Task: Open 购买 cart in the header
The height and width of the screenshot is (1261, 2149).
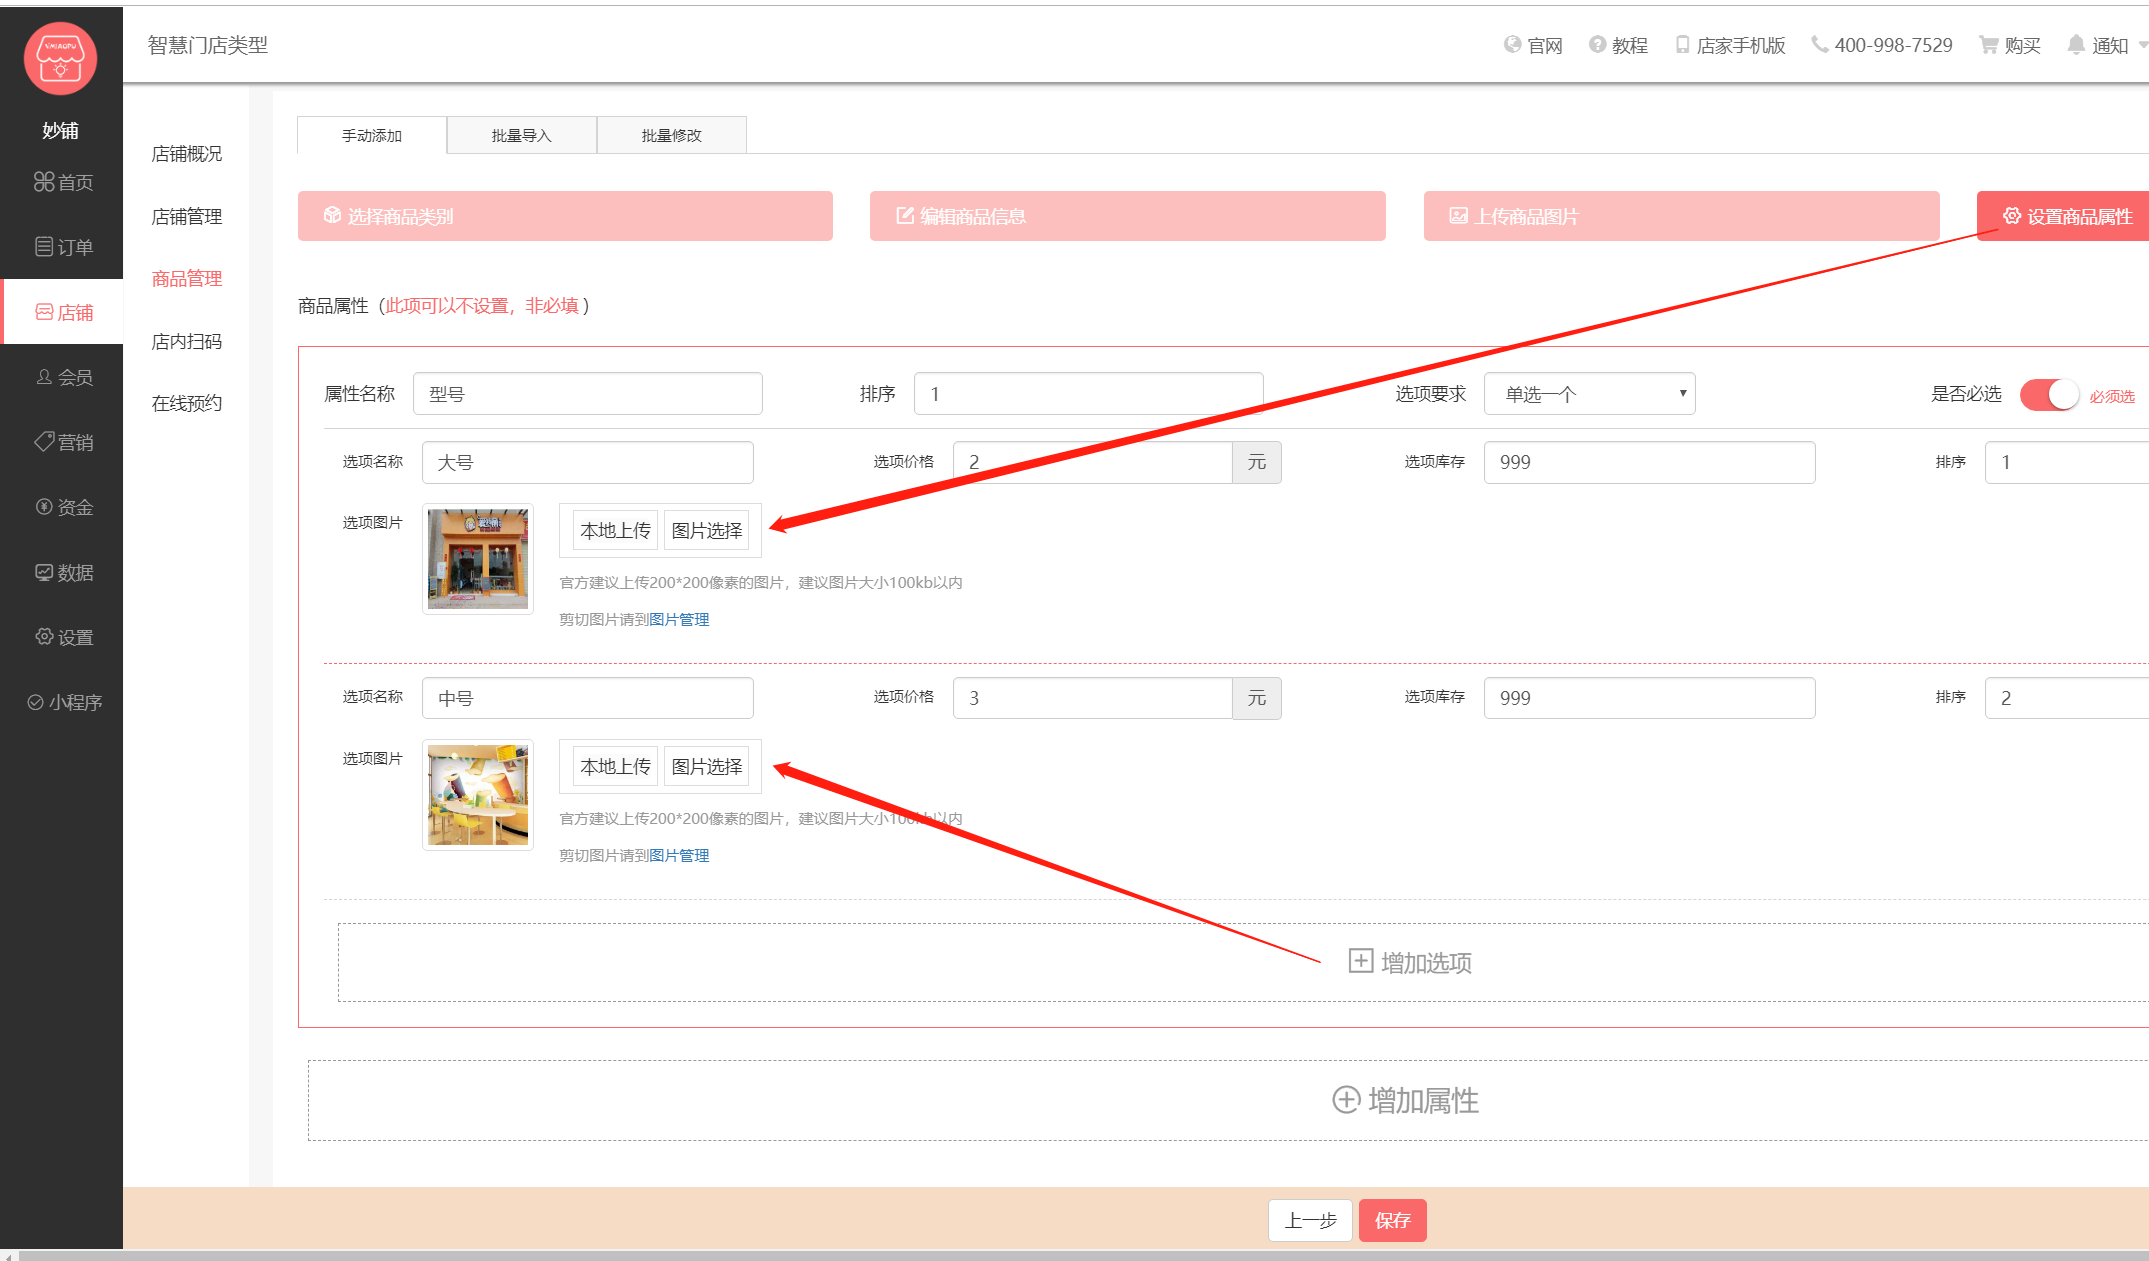Action: click(x=2010, y=46)
